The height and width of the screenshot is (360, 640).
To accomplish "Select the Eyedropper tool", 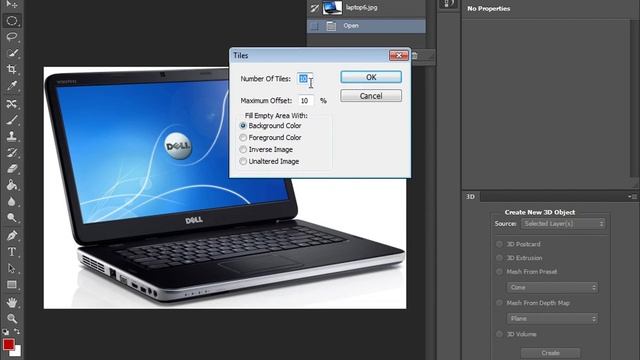I will pyautogui.click(x=11, y=86).
